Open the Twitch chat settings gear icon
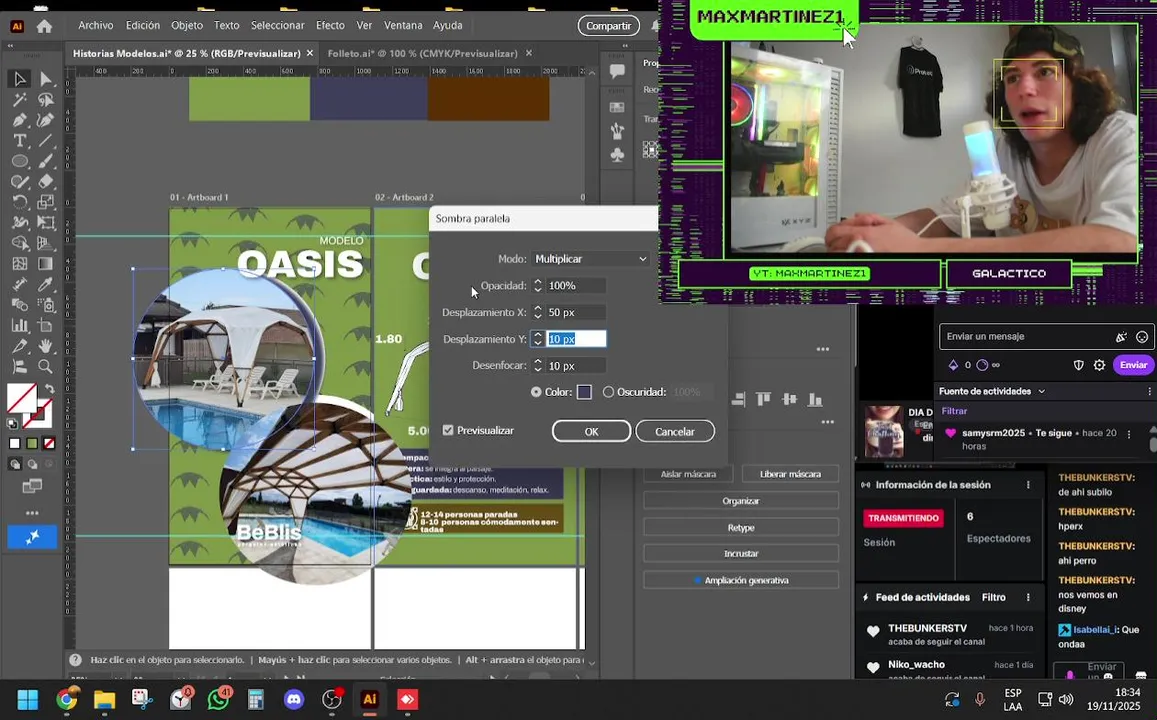Screen dimensions: 1157x720 [1099, 365]
